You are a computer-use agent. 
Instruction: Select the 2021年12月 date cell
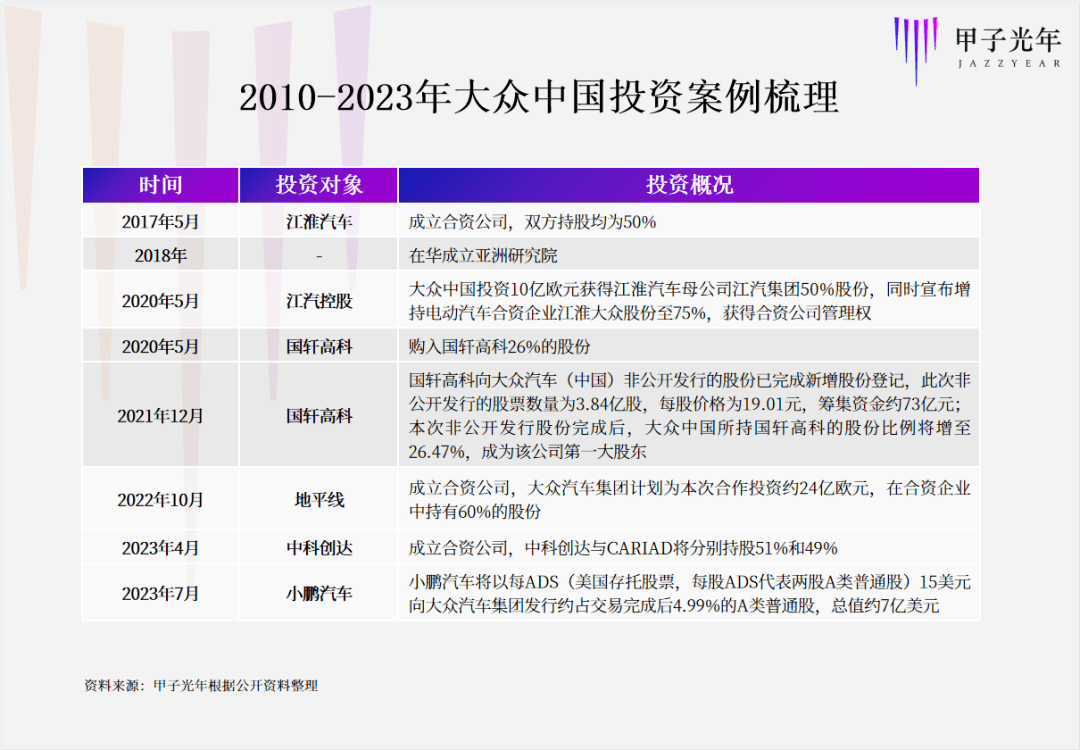(x=160, y=416)
